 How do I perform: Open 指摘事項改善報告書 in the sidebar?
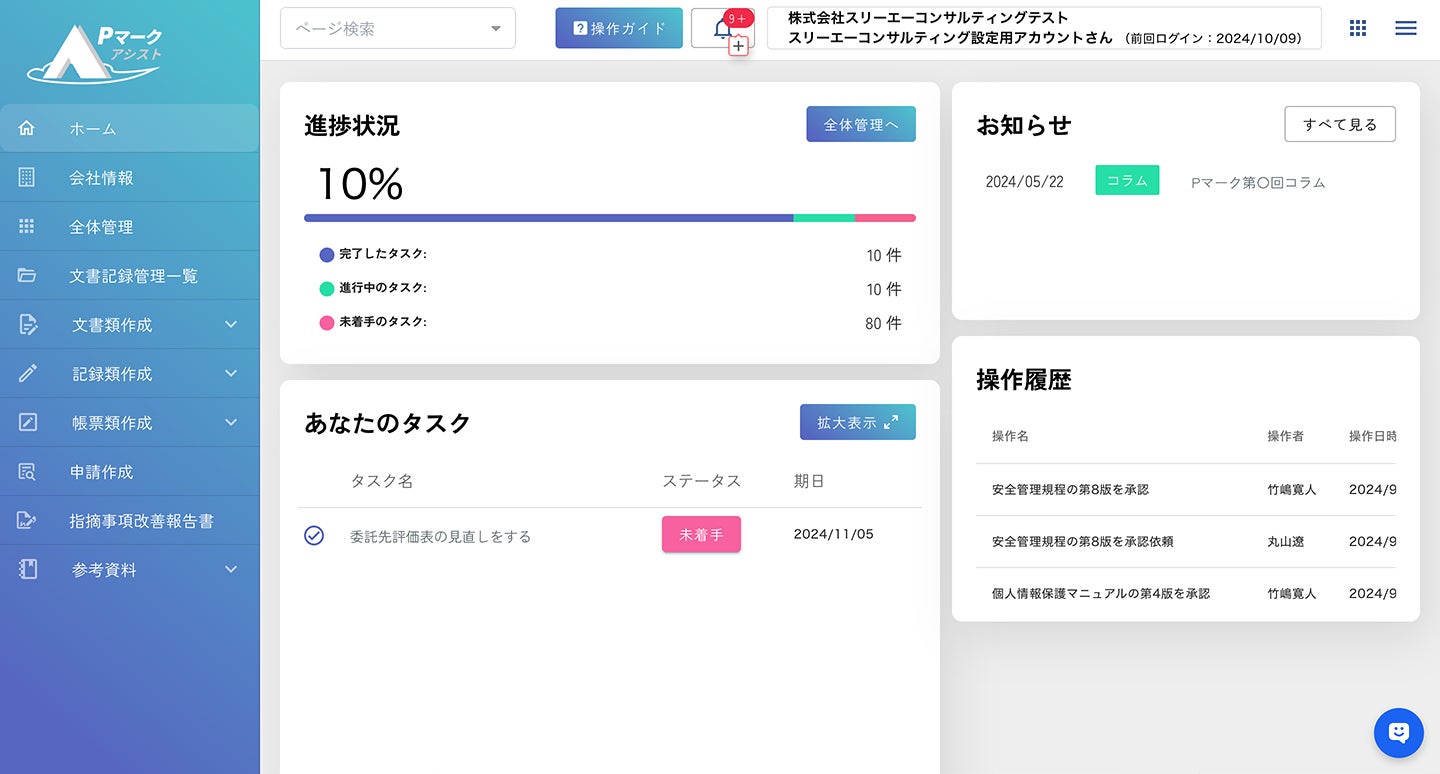pyautogui.click(x=141, y=521)
